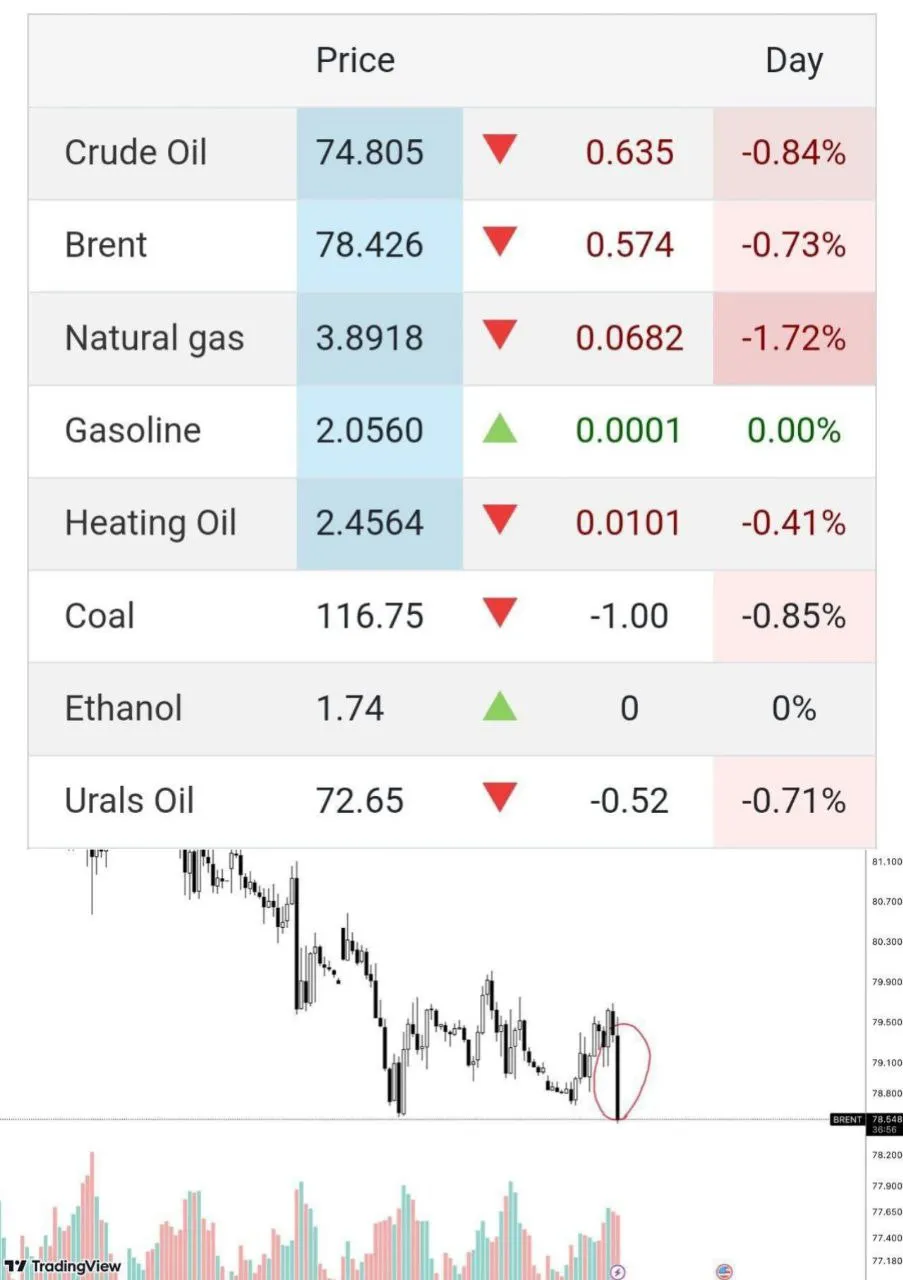The width and height of the screenshot is (903, 1280).
Task: Click the red down arrow in Brent row
Action: (x=499, y=243)
